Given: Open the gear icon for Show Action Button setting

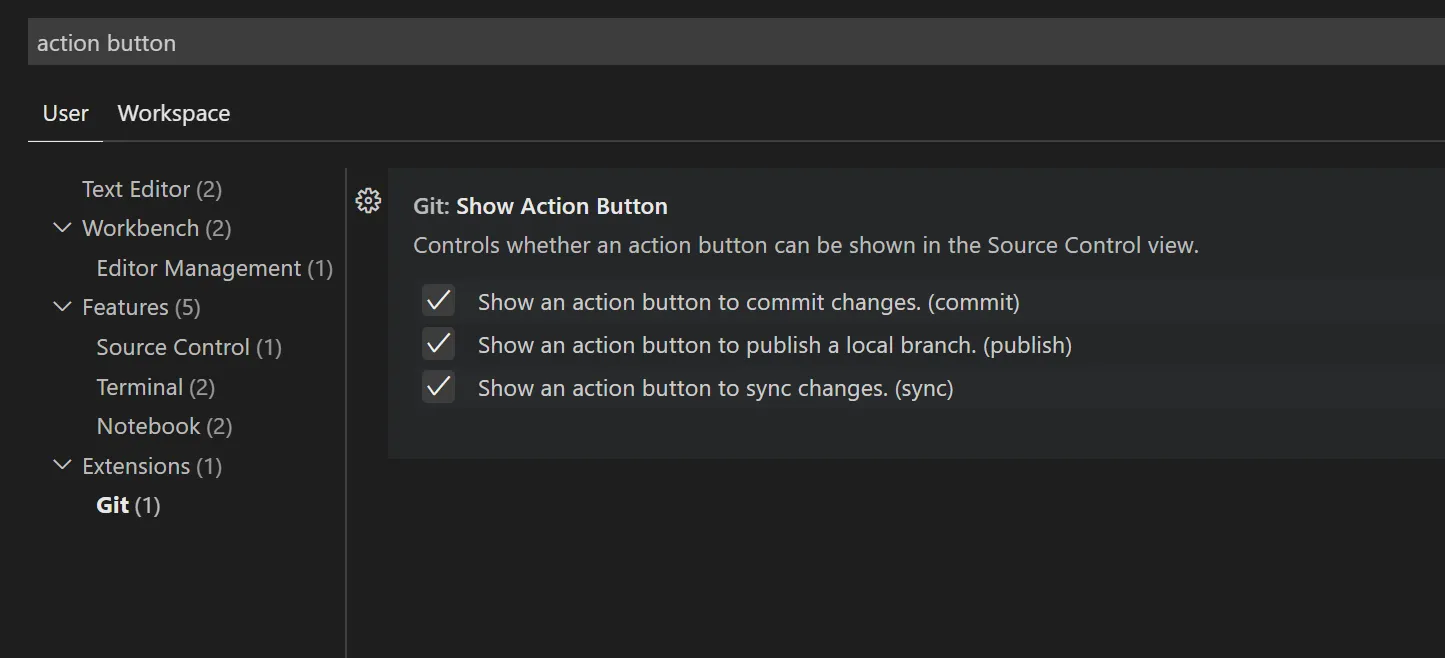Looking at the screenshot, I should pyautogui.click(x=368, y=201).
